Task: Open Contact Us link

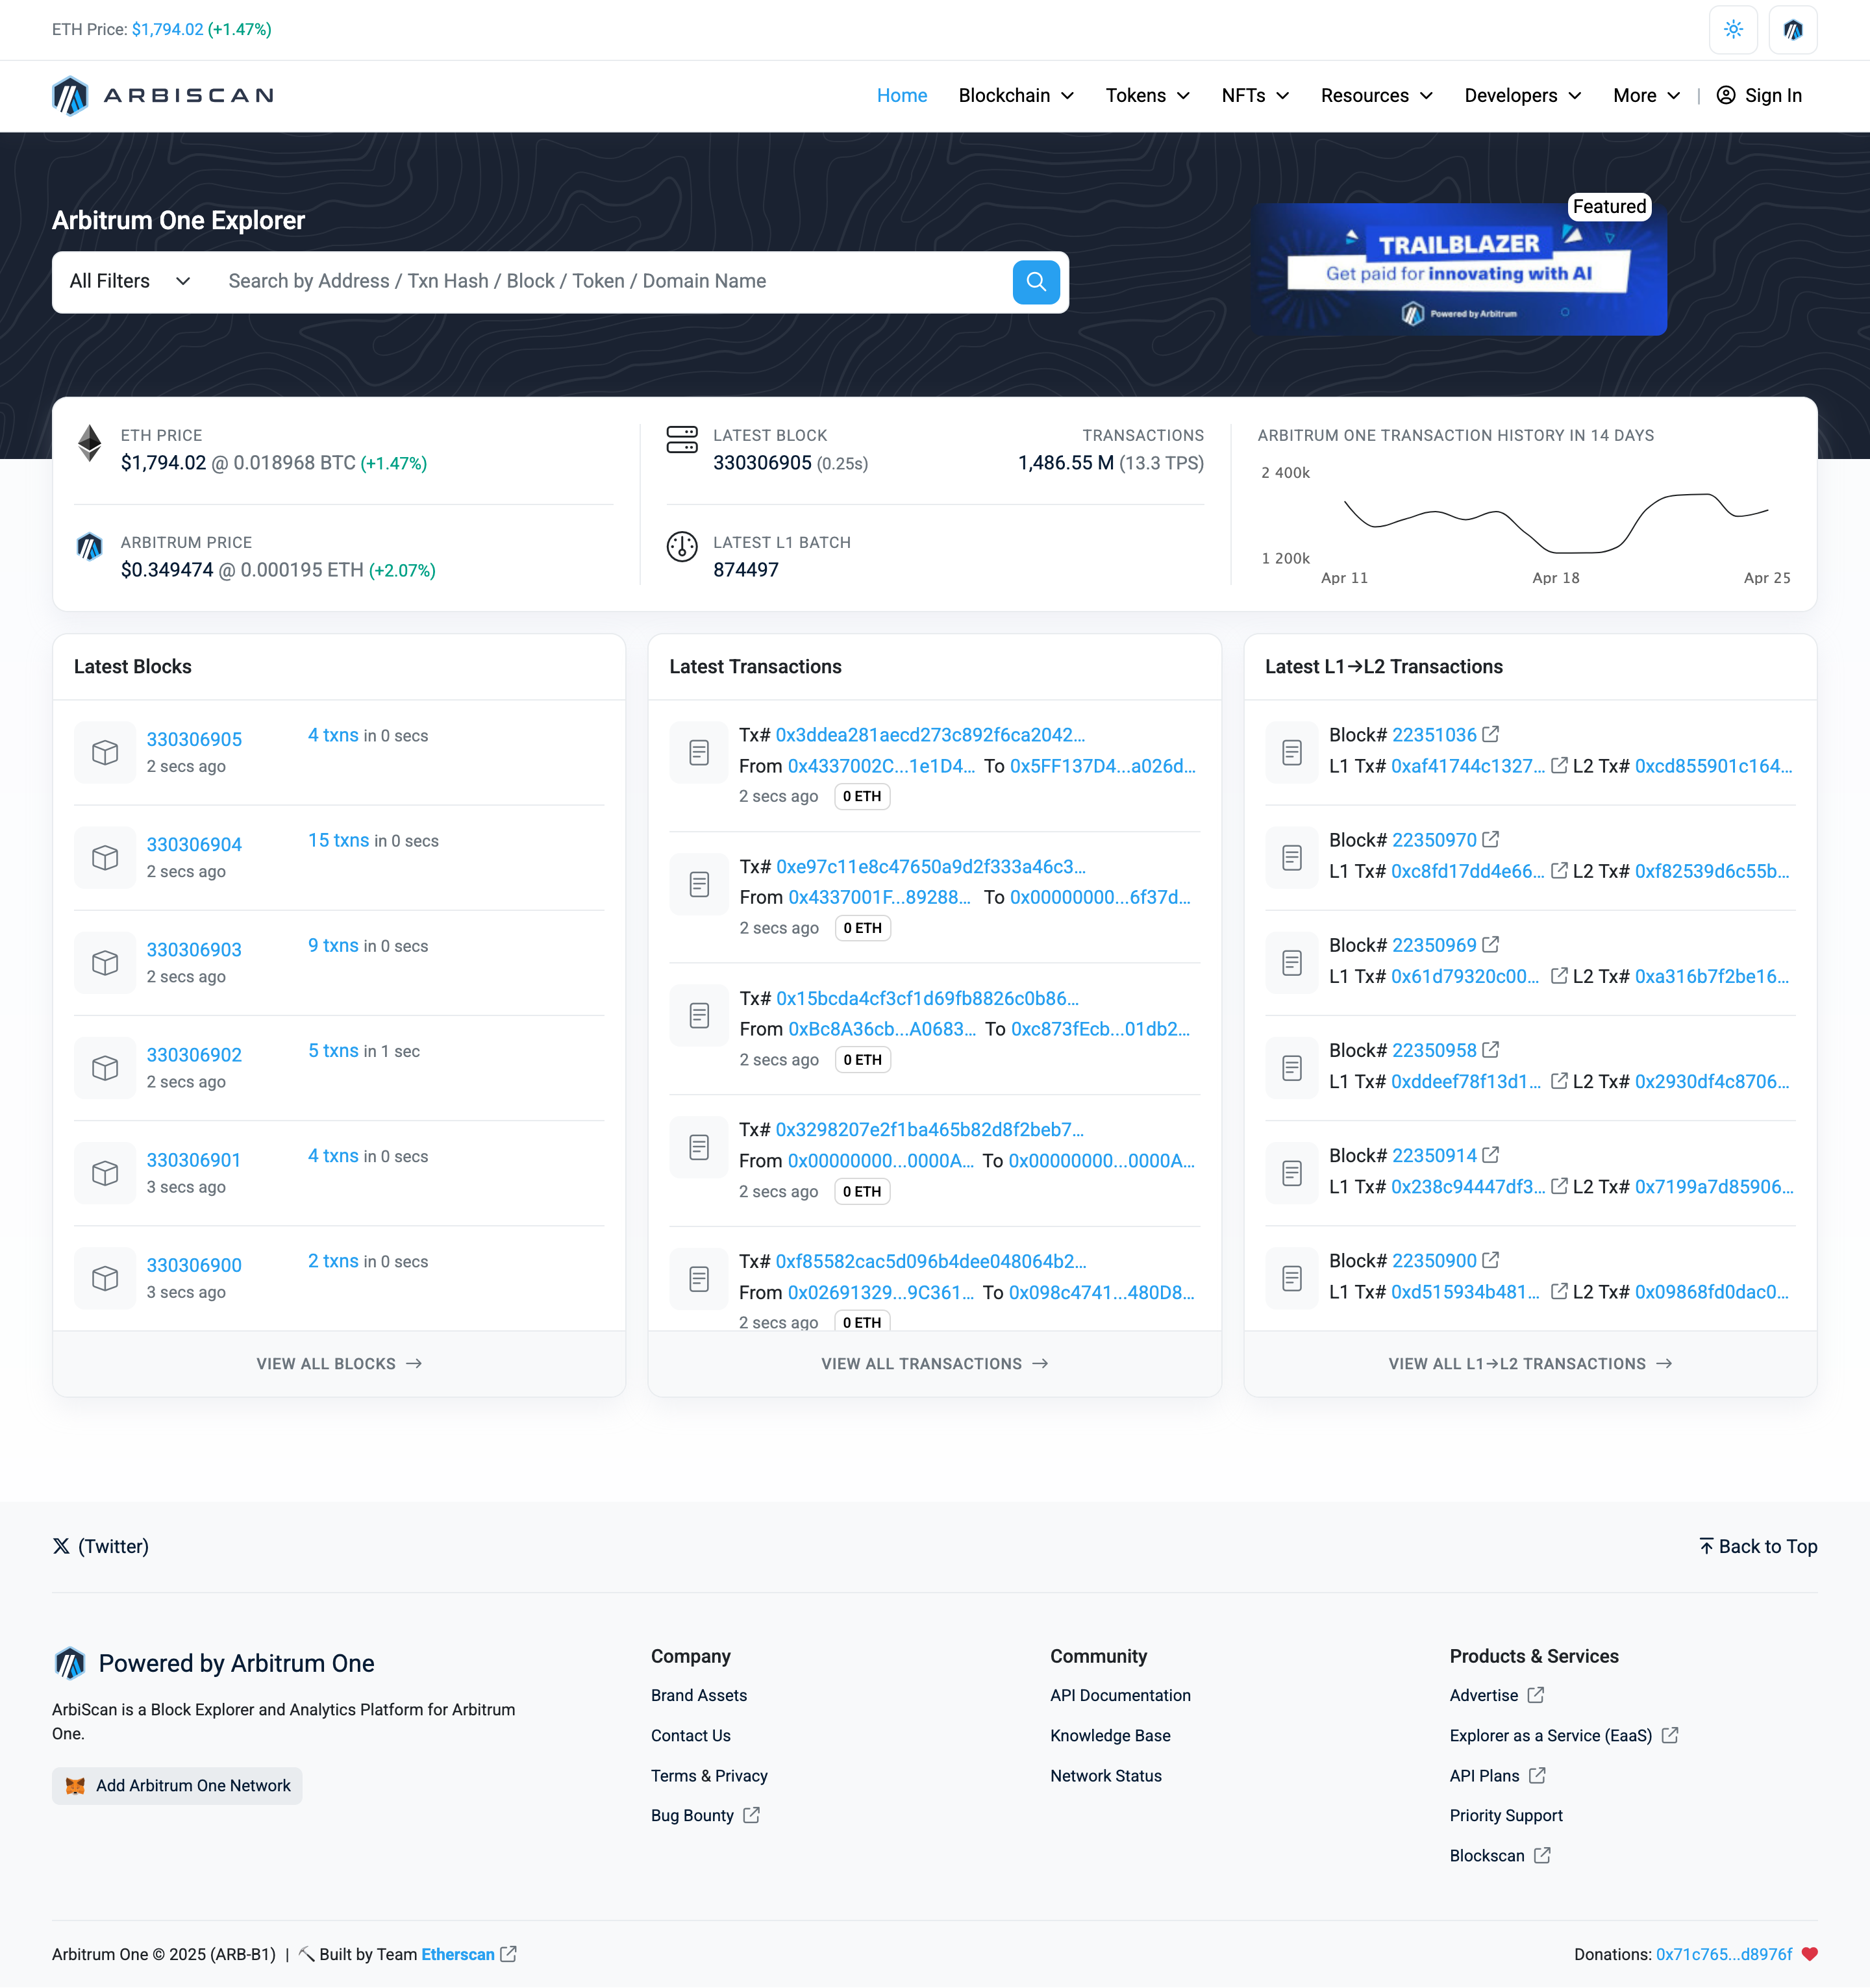Action: click(691, 1736)
